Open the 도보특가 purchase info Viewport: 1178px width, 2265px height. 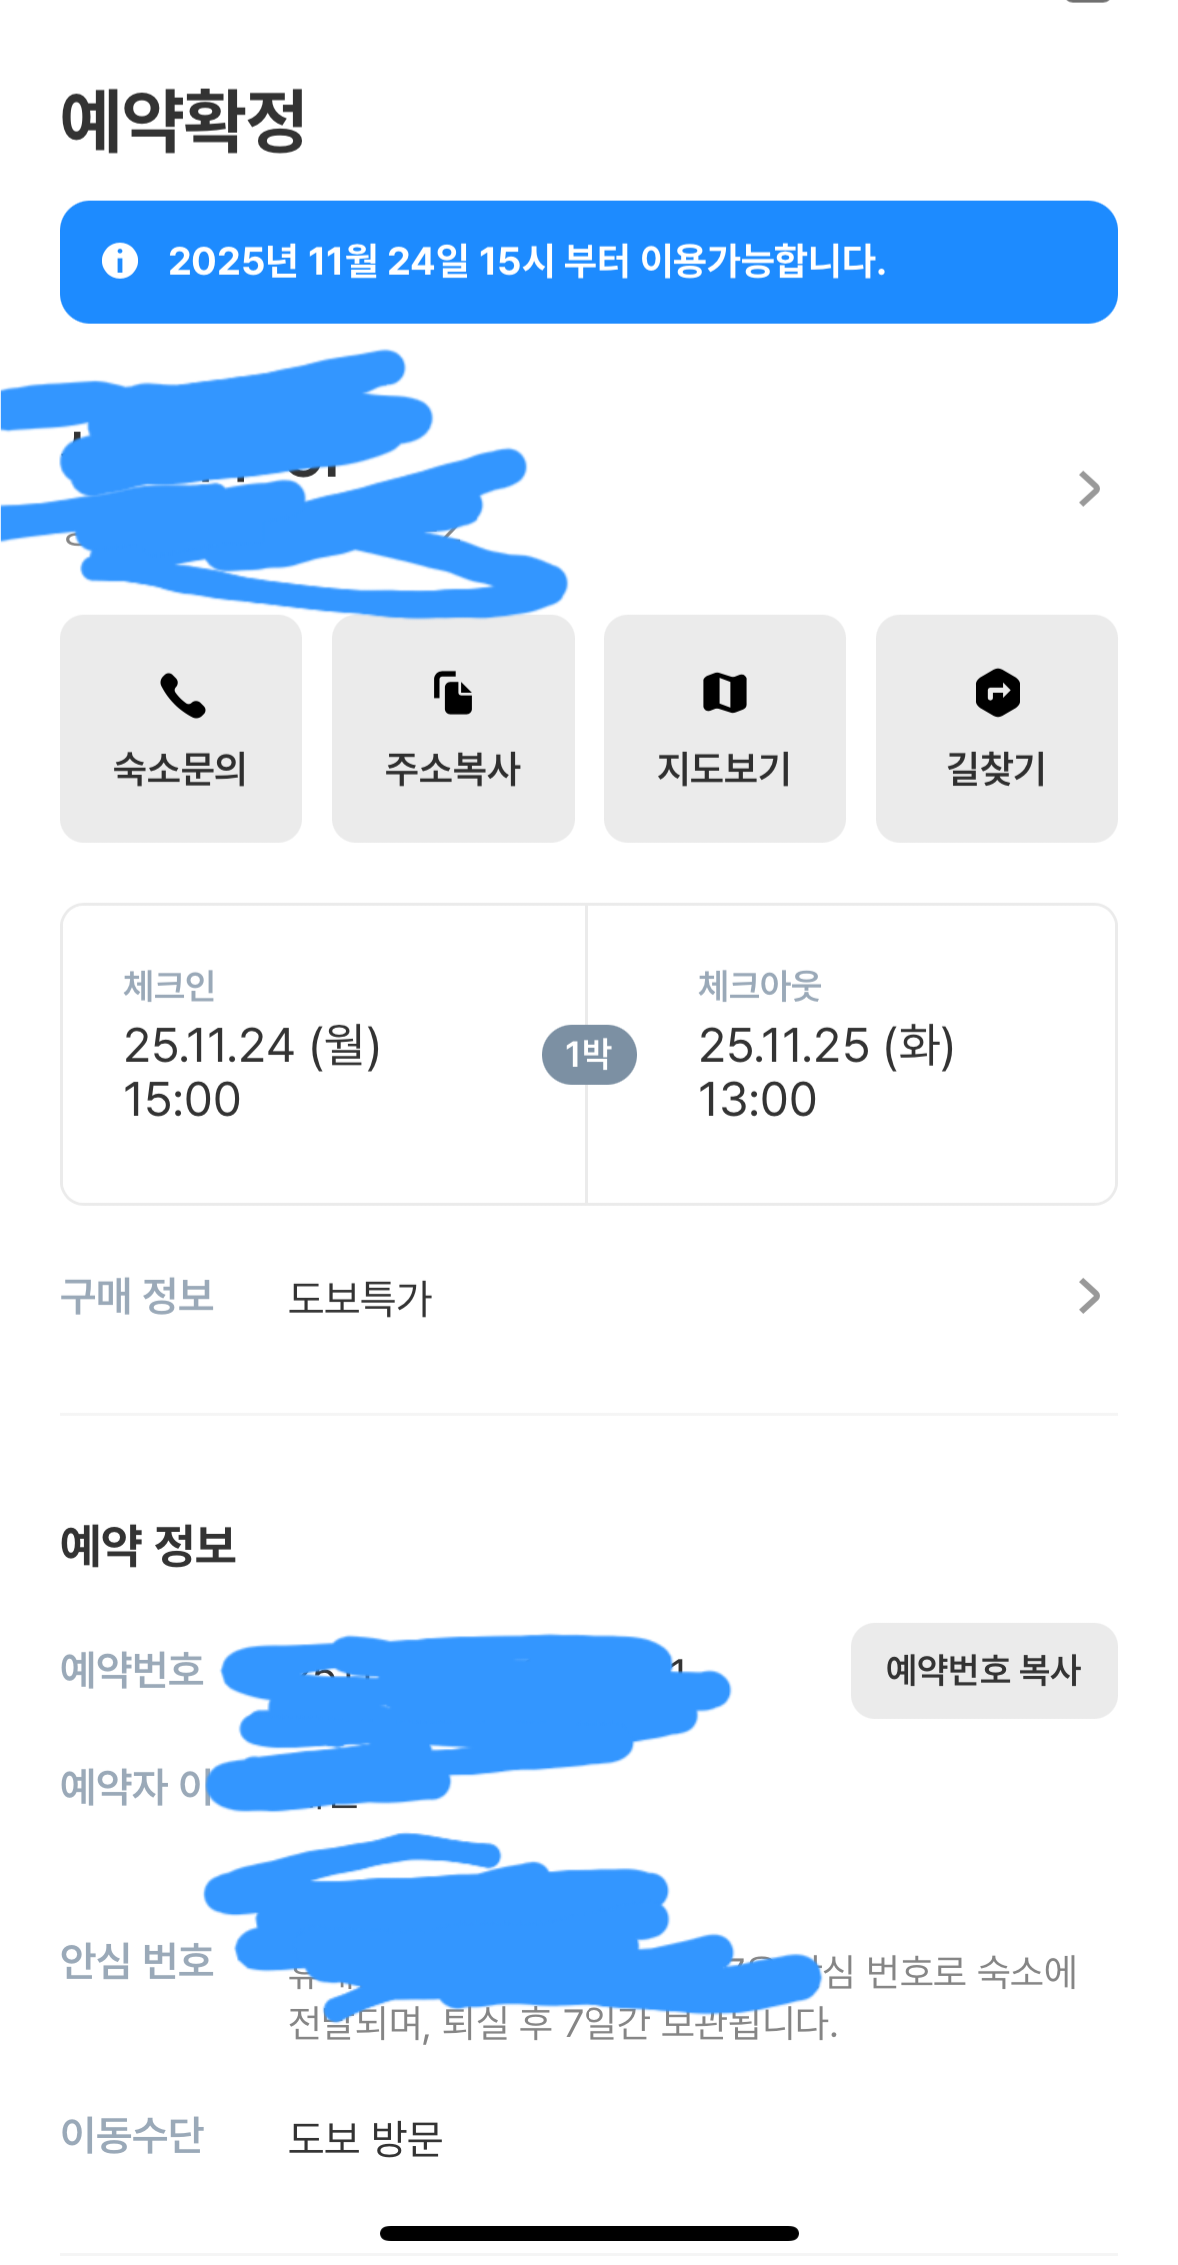(360, 1298)
